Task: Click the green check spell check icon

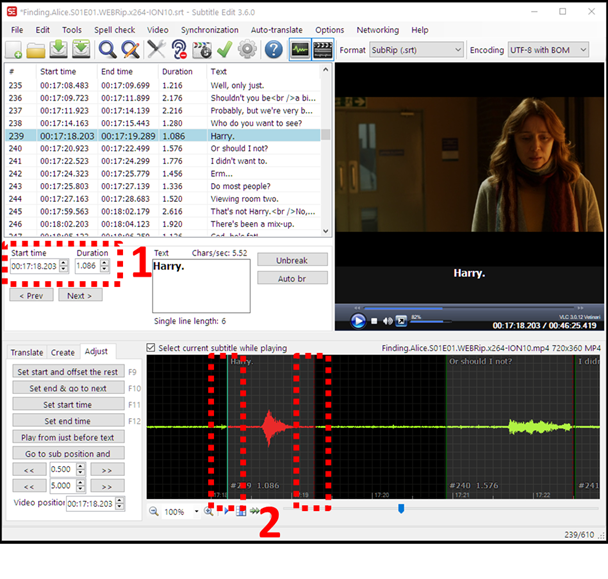Action: [224, 50]
